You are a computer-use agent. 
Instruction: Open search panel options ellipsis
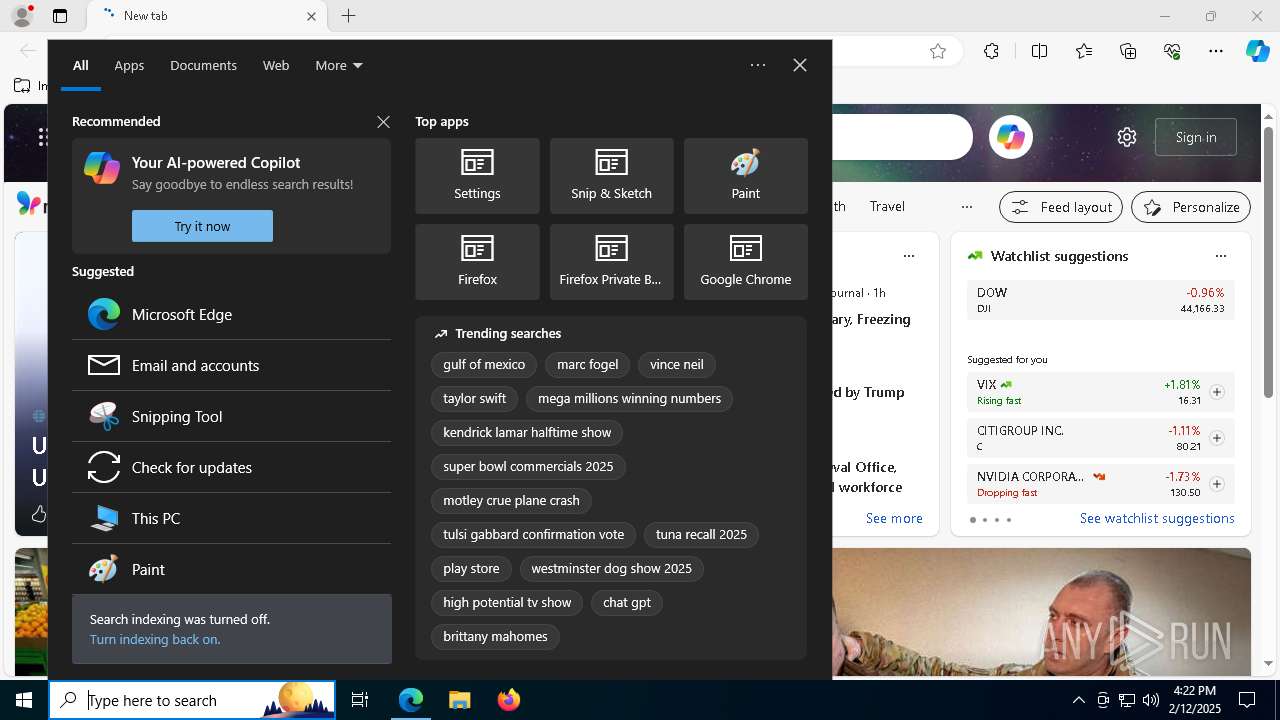coord(757,65)
